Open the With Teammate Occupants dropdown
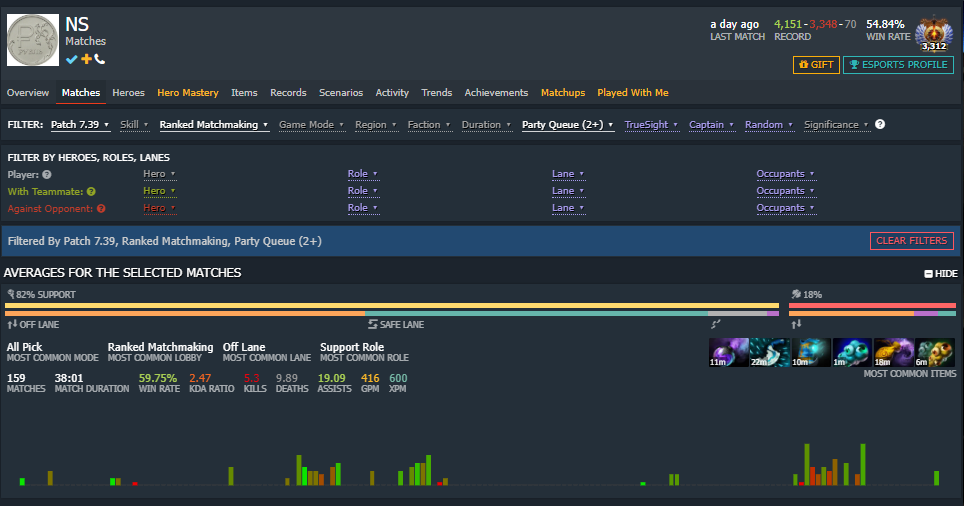The width and height of the screenshot is (964, 506). coord(786,191)
